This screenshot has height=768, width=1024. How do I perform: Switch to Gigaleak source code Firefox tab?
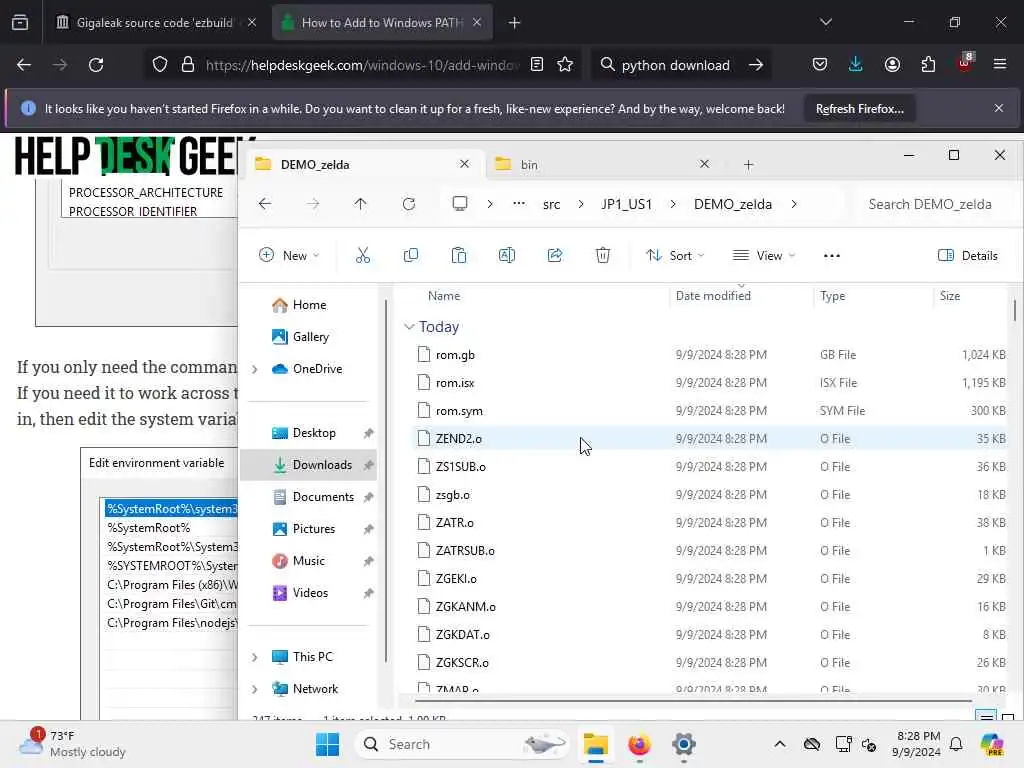point(155,23)
